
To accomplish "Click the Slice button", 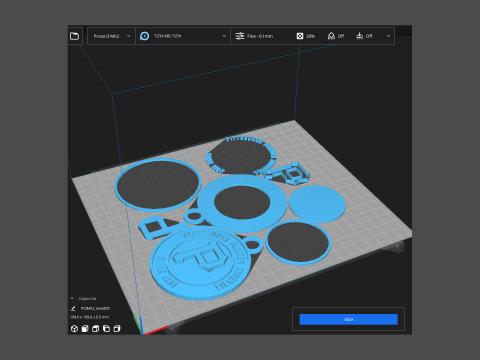I will pos(349,319).
